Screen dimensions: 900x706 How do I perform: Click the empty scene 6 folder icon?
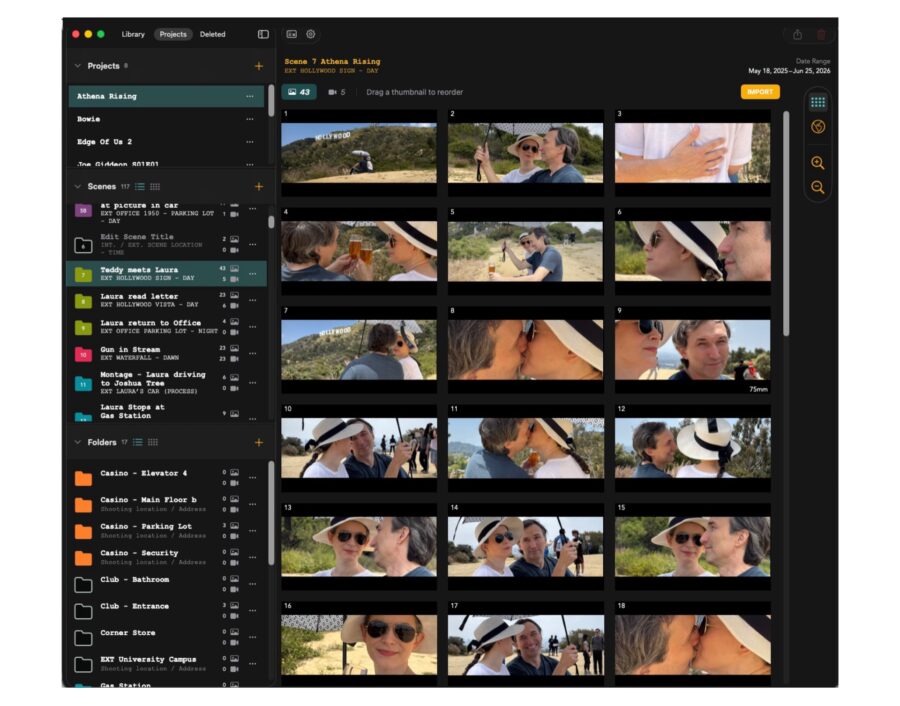tap(83, 246)
